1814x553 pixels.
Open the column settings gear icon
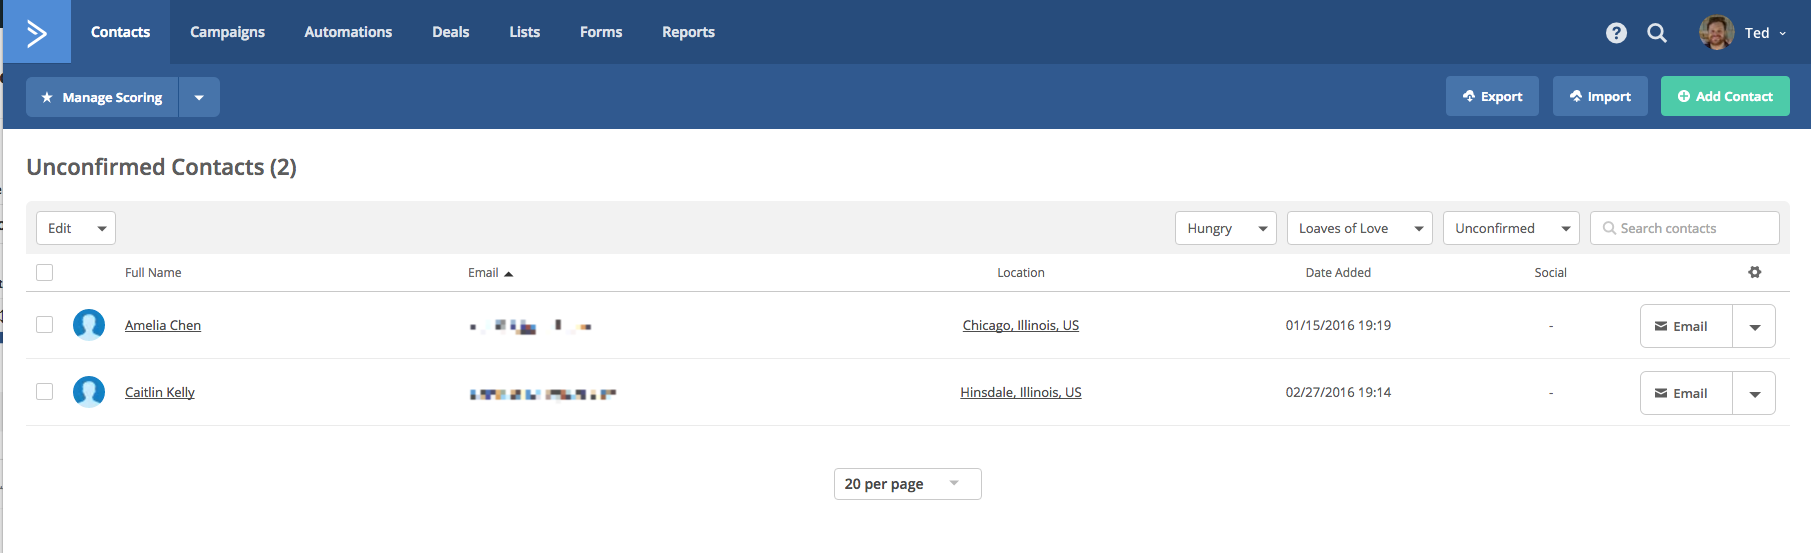tap(1755, 272)
